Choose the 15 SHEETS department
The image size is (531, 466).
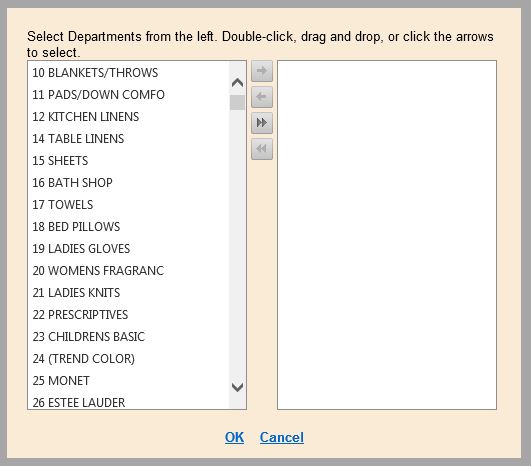(x=129, y=161)
